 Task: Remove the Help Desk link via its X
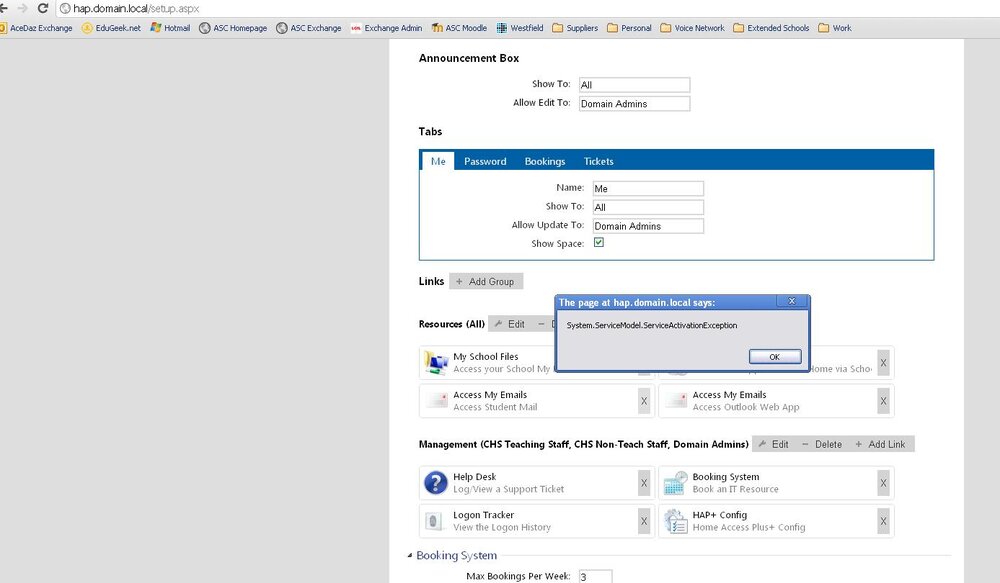tap(643, 483)
